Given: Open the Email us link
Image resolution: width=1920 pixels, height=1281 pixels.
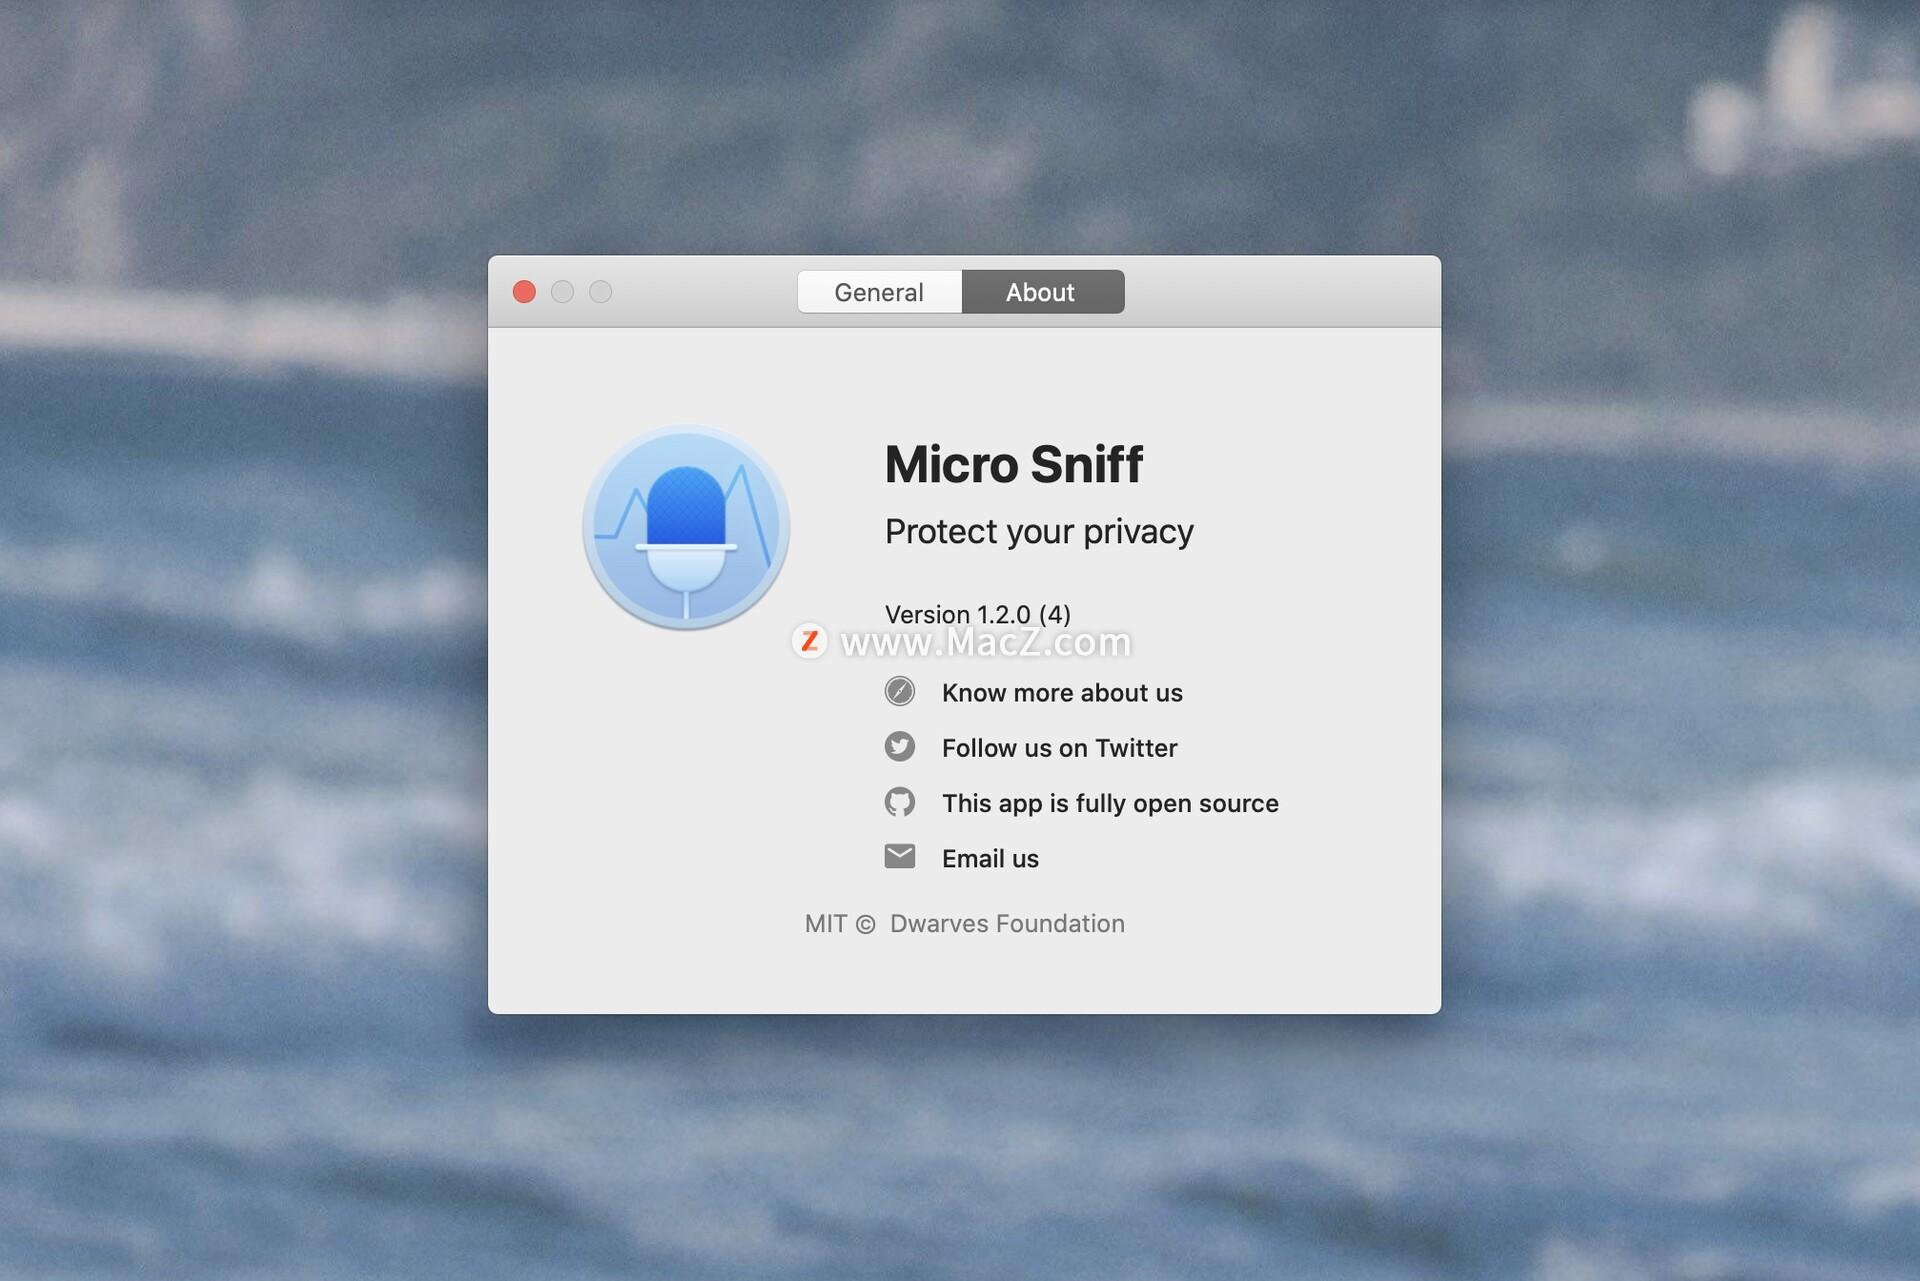Looking at the screenshot, I should 990,859.
